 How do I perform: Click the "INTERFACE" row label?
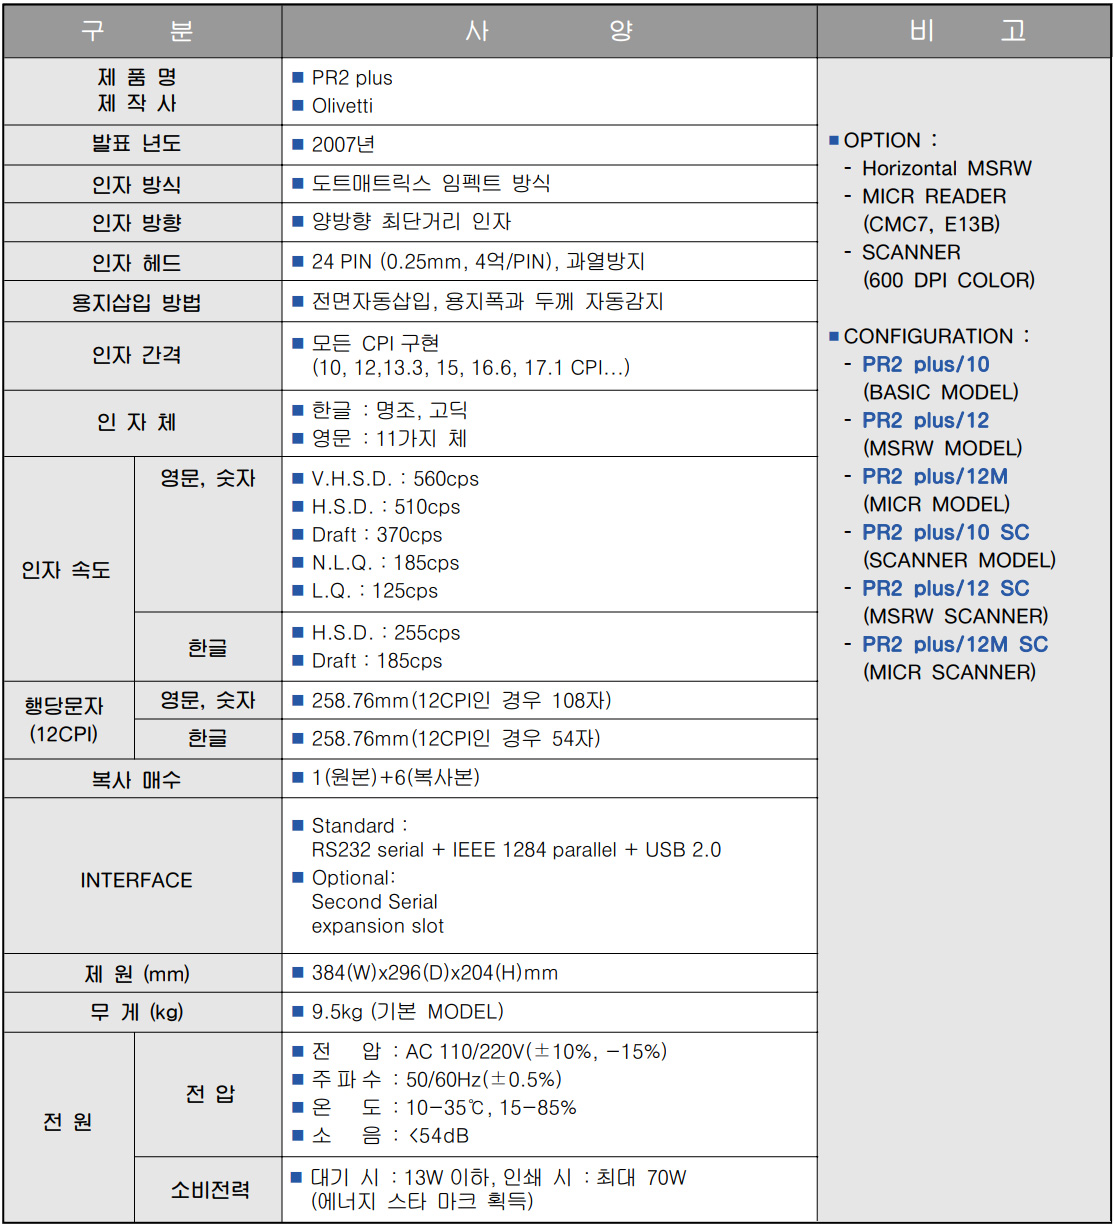click(x=136, y=881)
